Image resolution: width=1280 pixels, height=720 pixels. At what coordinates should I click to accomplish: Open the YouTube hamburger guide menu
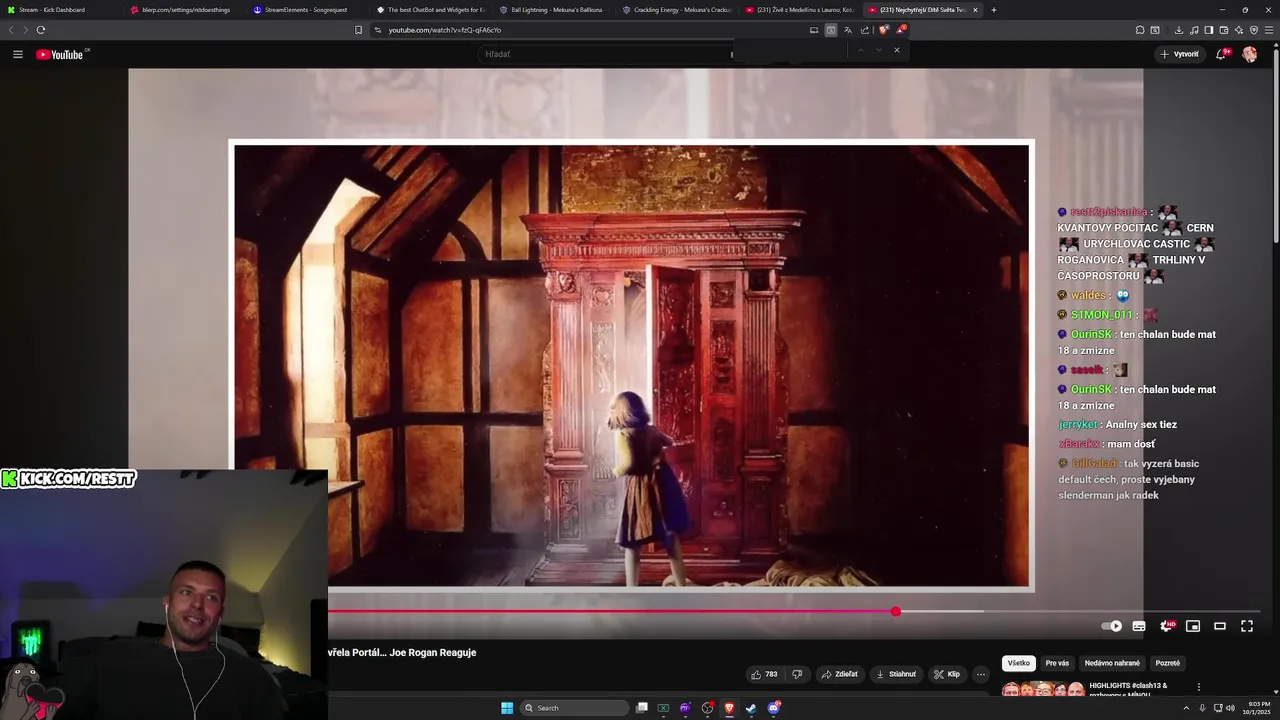point(17,54)
